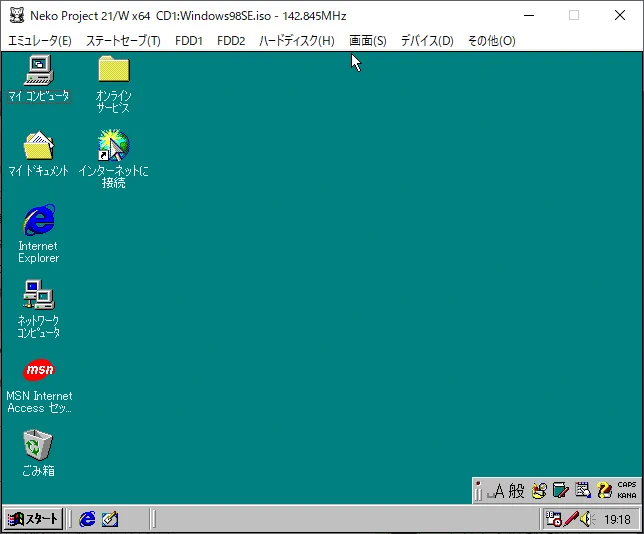The width and height of the screenshot is (644, 534).
Task: Open the IME properties icon
Action: point(583,490)
